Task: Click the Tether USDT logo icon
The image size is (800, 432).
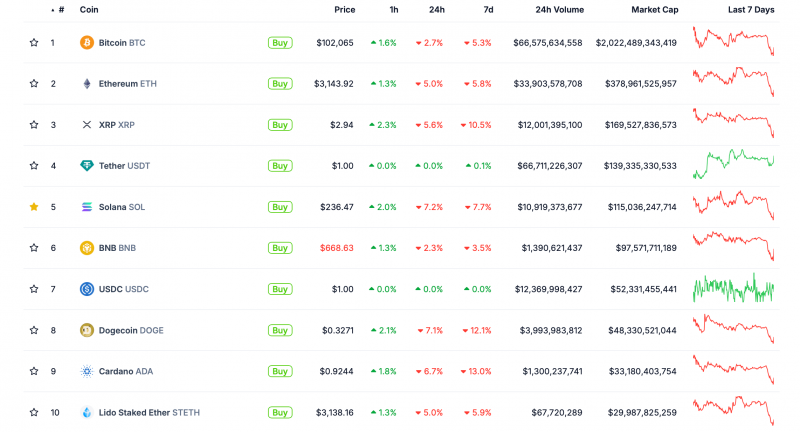Action: (x=87, y=166)
